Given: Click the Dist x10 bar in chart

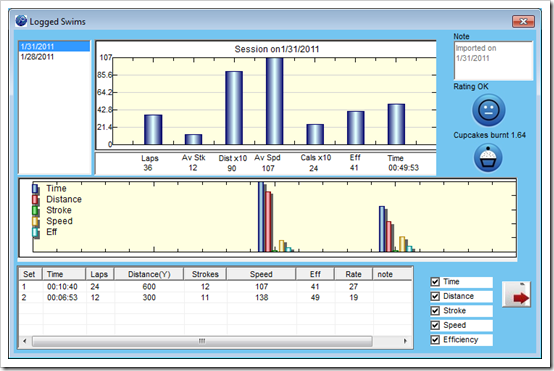Looking at the screenshot, I should [234, 108].
